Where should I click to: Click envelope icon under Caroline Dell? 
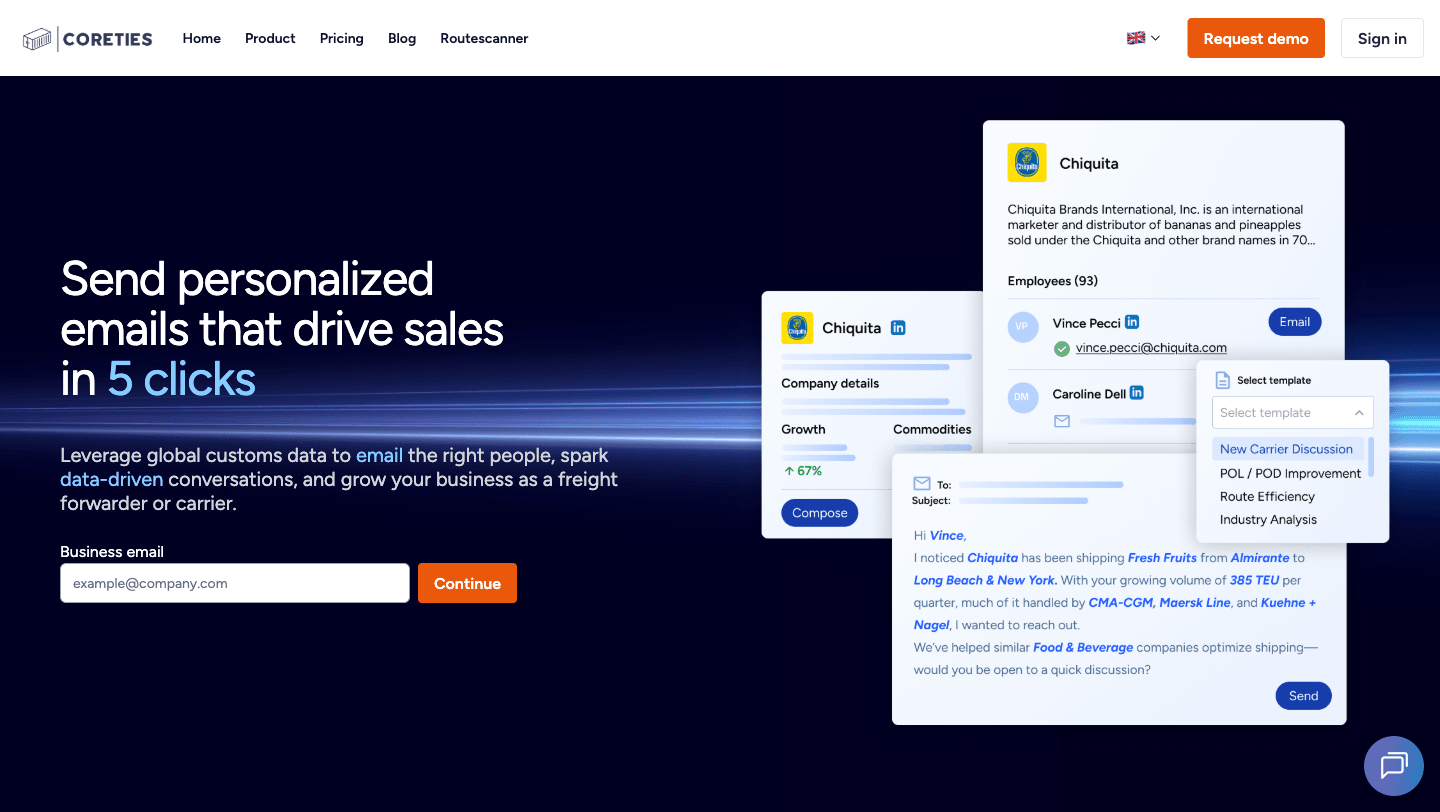coord(1062,421)
